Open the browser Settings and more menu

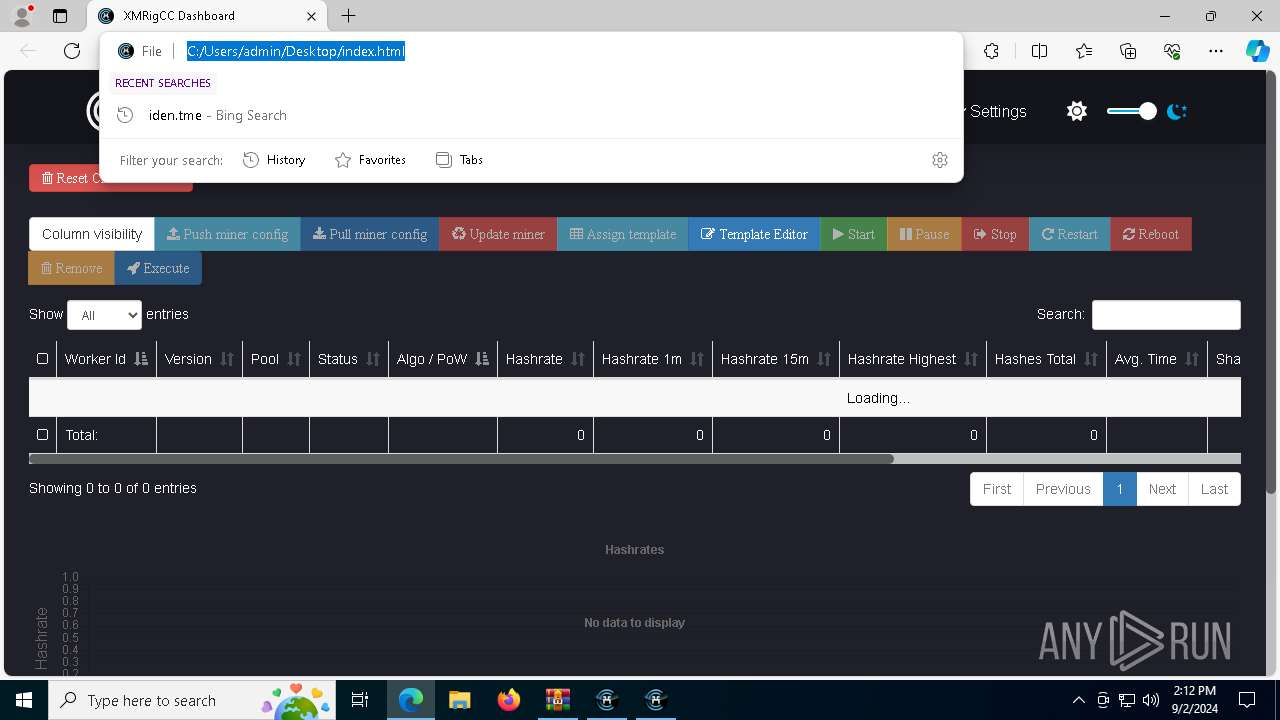coord(1216,51)
